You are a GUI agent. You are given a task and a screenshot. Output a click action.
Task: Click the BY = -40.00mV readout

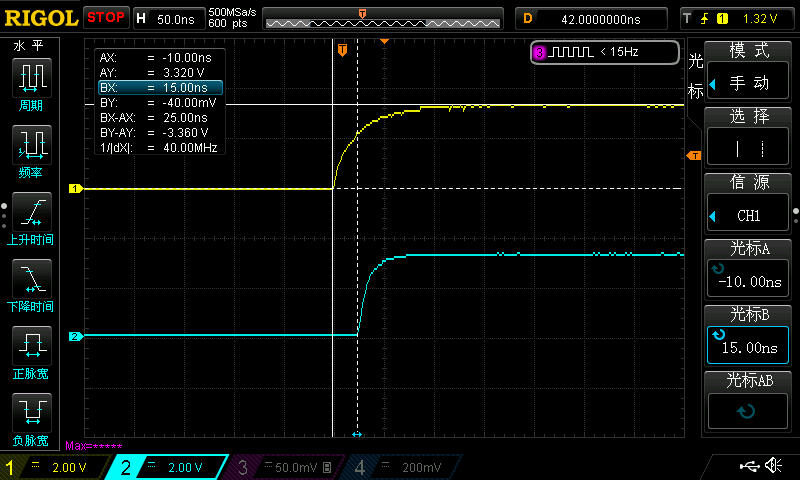coord(158,103)
